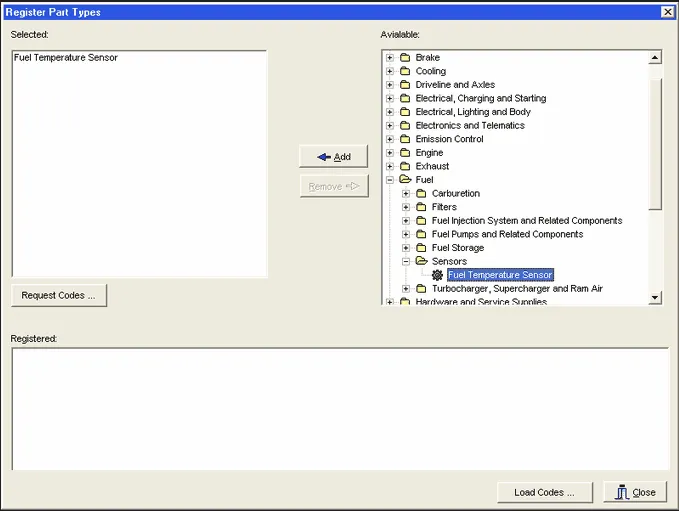Open the Request Codes dialog
Screen dimensions: 679x511
59,295
